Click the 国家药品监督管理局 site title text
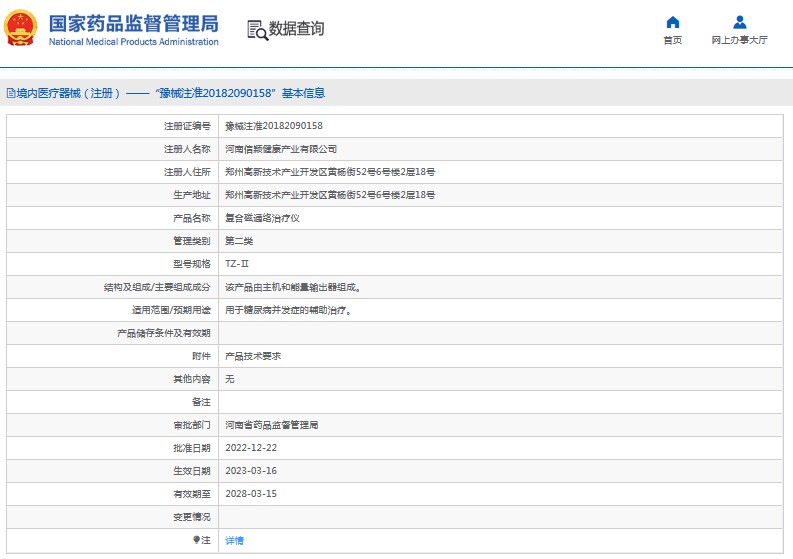This screenshot has width=793, height=559. pos(133,23)
